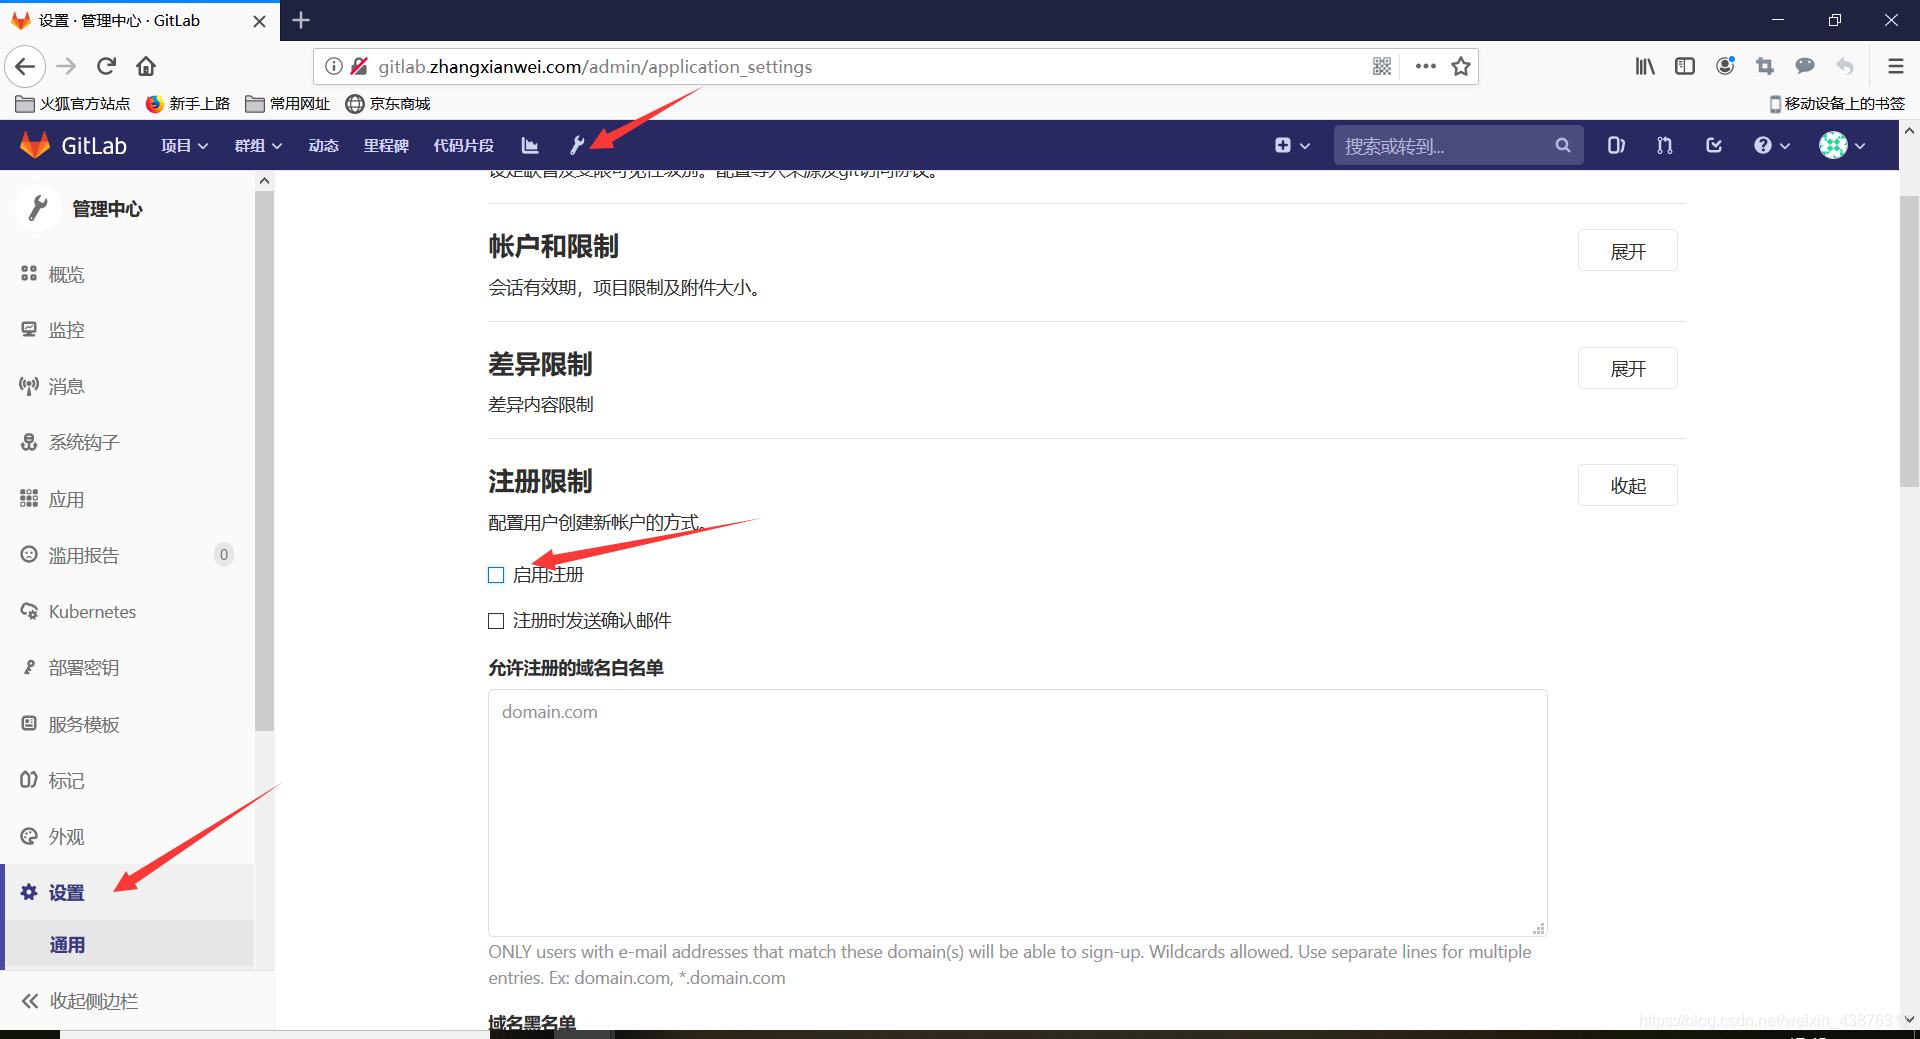Enable the 启用注册 checkbox
This screenshot has width=1920, height=1039.
496,574
